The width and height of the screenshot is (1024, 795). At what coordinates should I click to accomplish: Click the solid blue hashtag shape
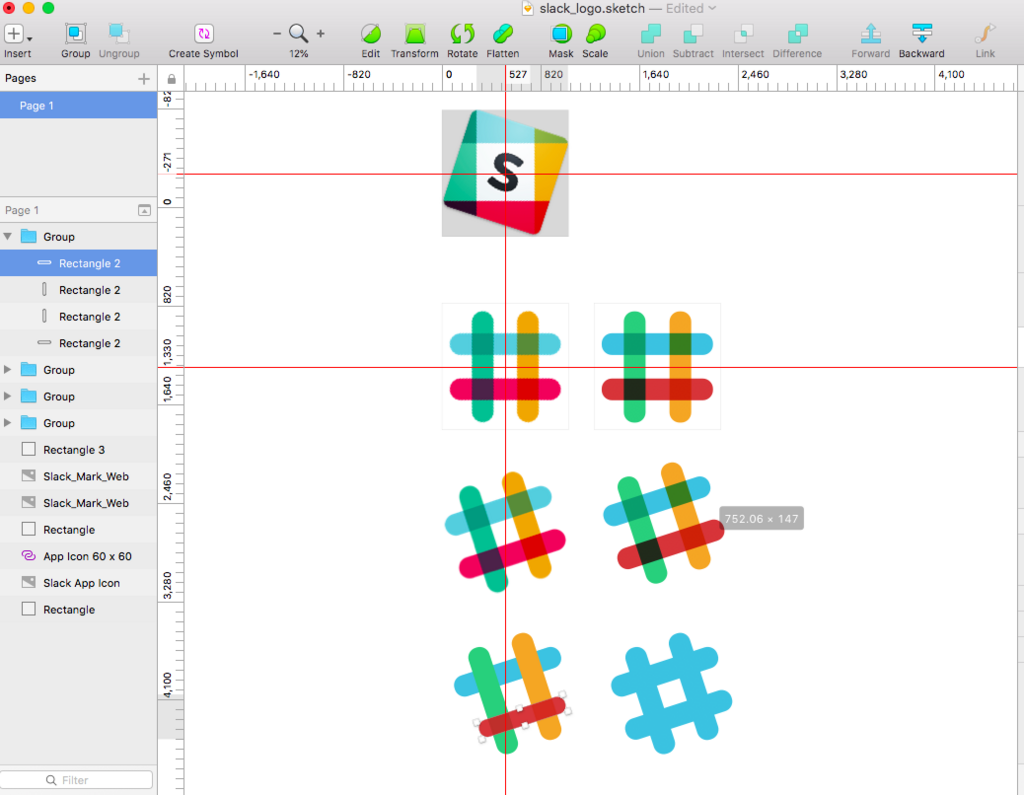[671, 693]
